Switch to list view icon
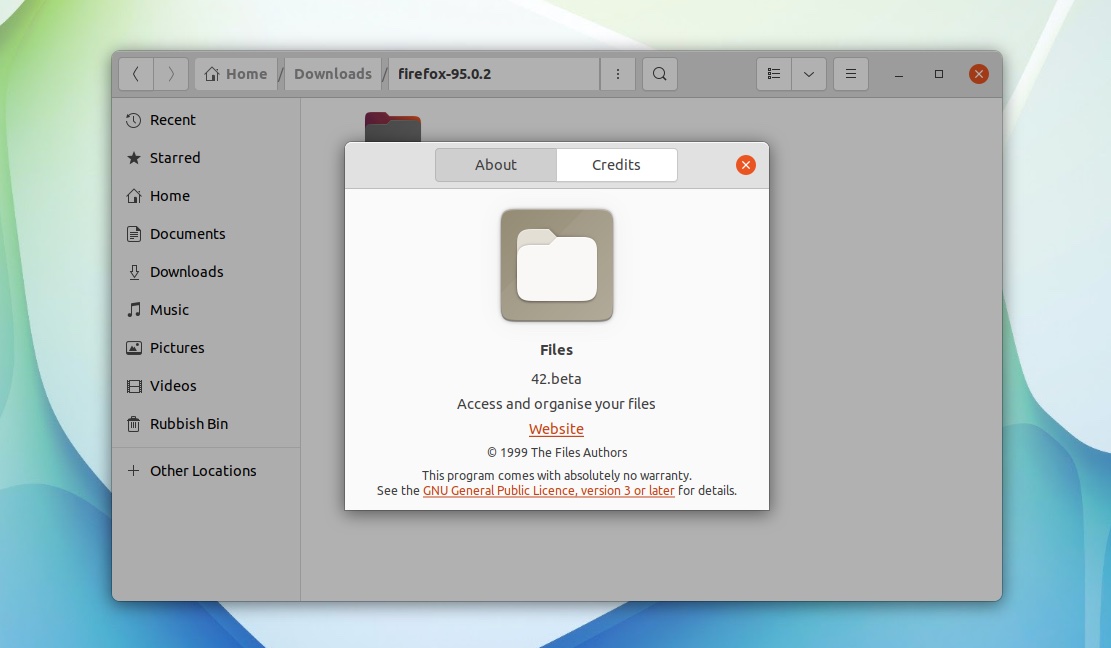This screenshot has width=1111, height=648. tap(774, 74)
